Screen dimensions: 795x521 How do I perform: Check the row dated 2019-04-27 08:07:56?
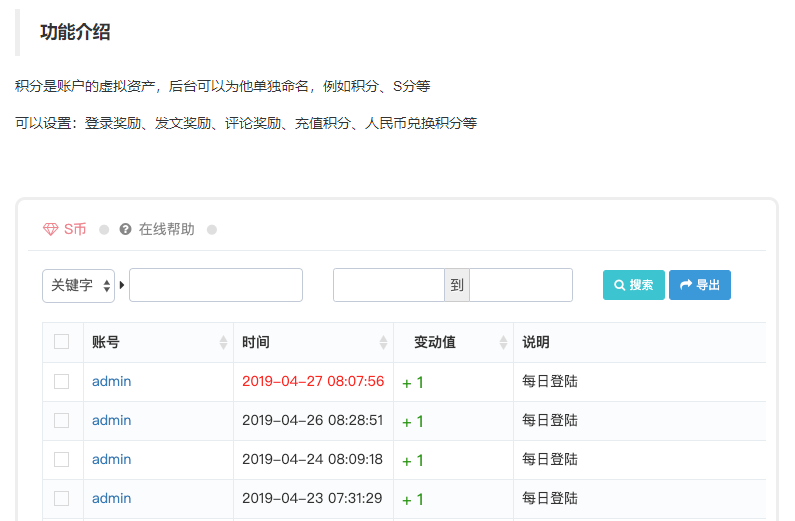coord(62,381)
